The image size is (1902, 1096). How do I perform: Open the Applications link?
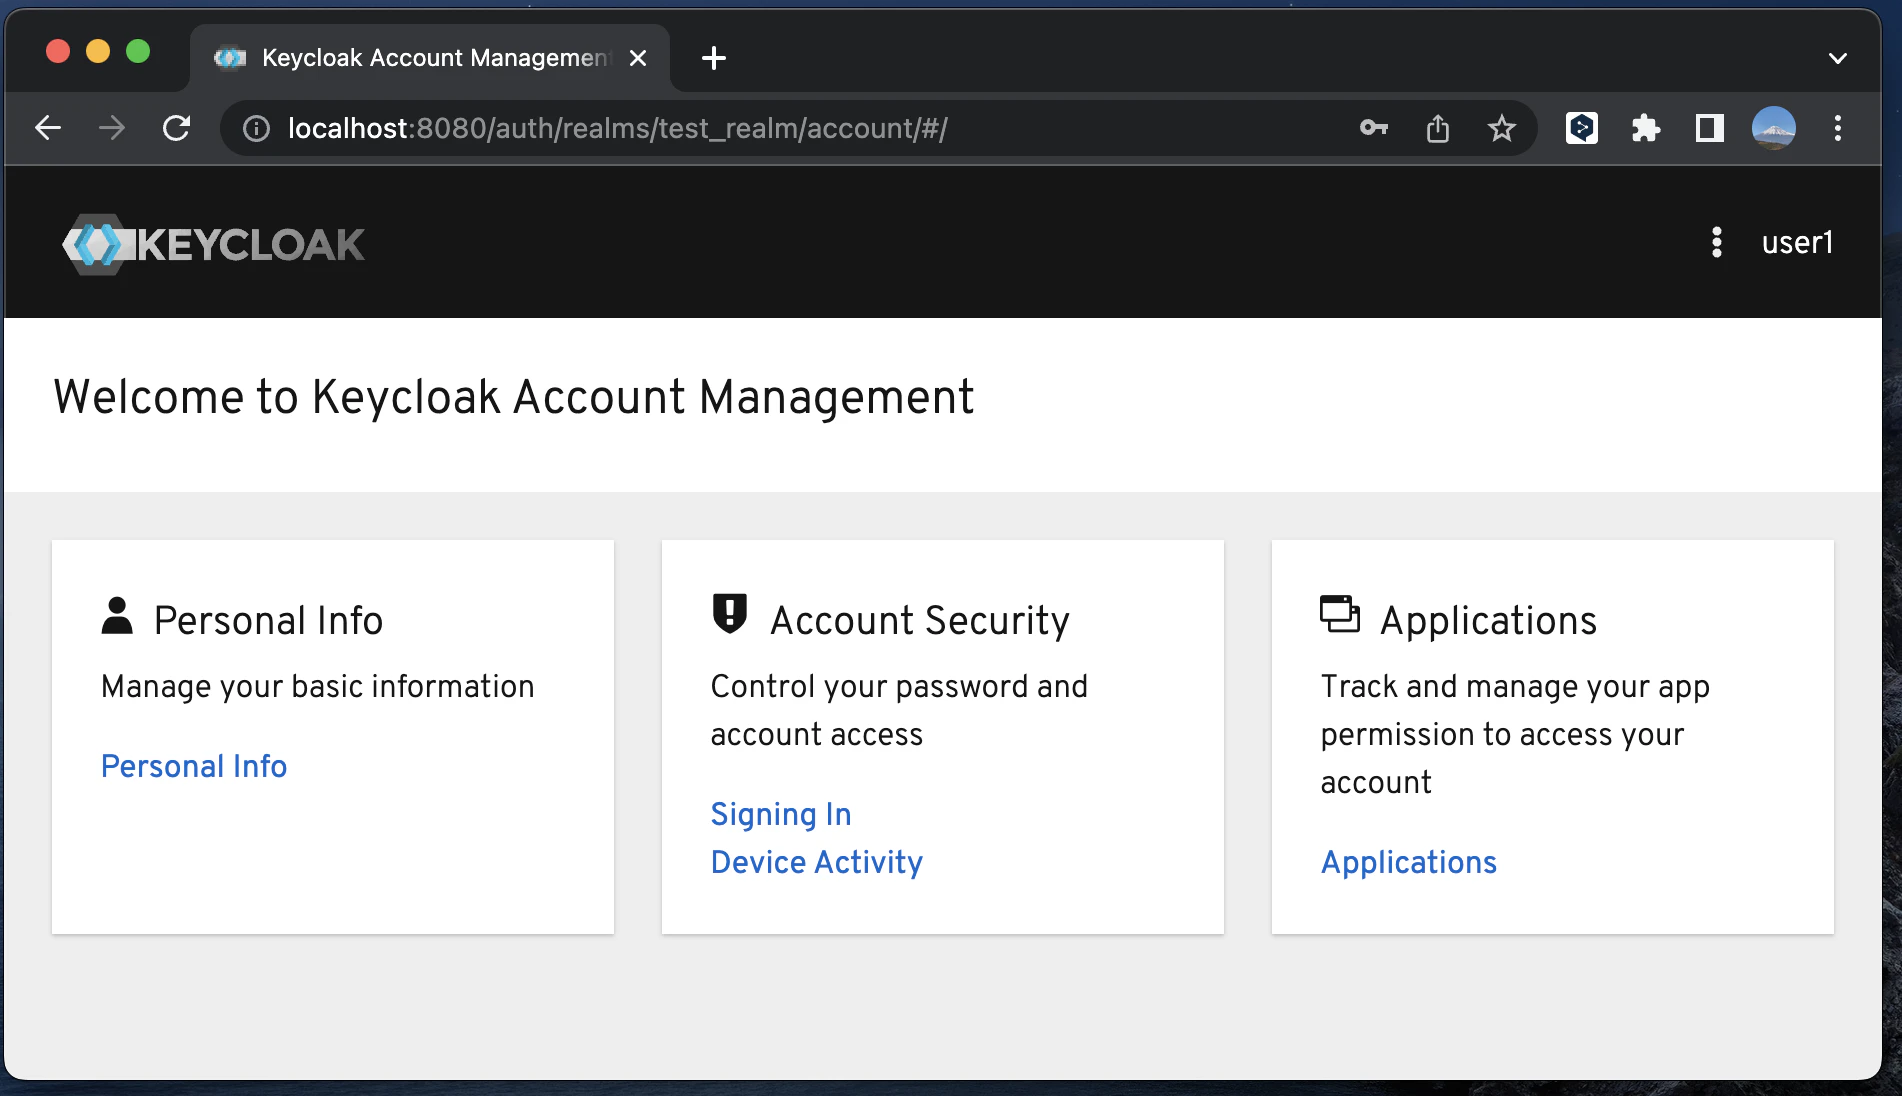click(1408, 862)
